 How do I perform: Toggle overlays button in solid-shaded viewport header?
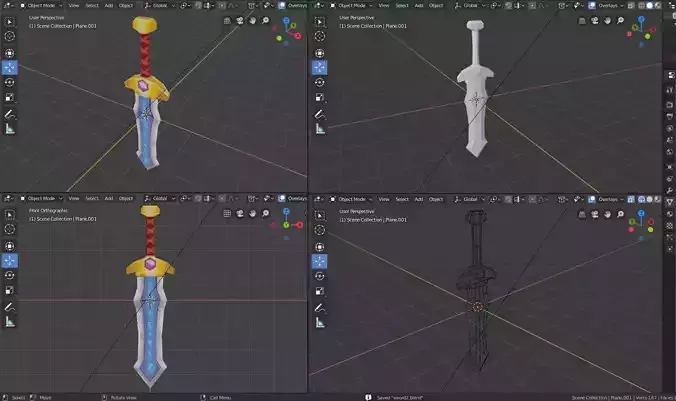(x=592, y=6)
